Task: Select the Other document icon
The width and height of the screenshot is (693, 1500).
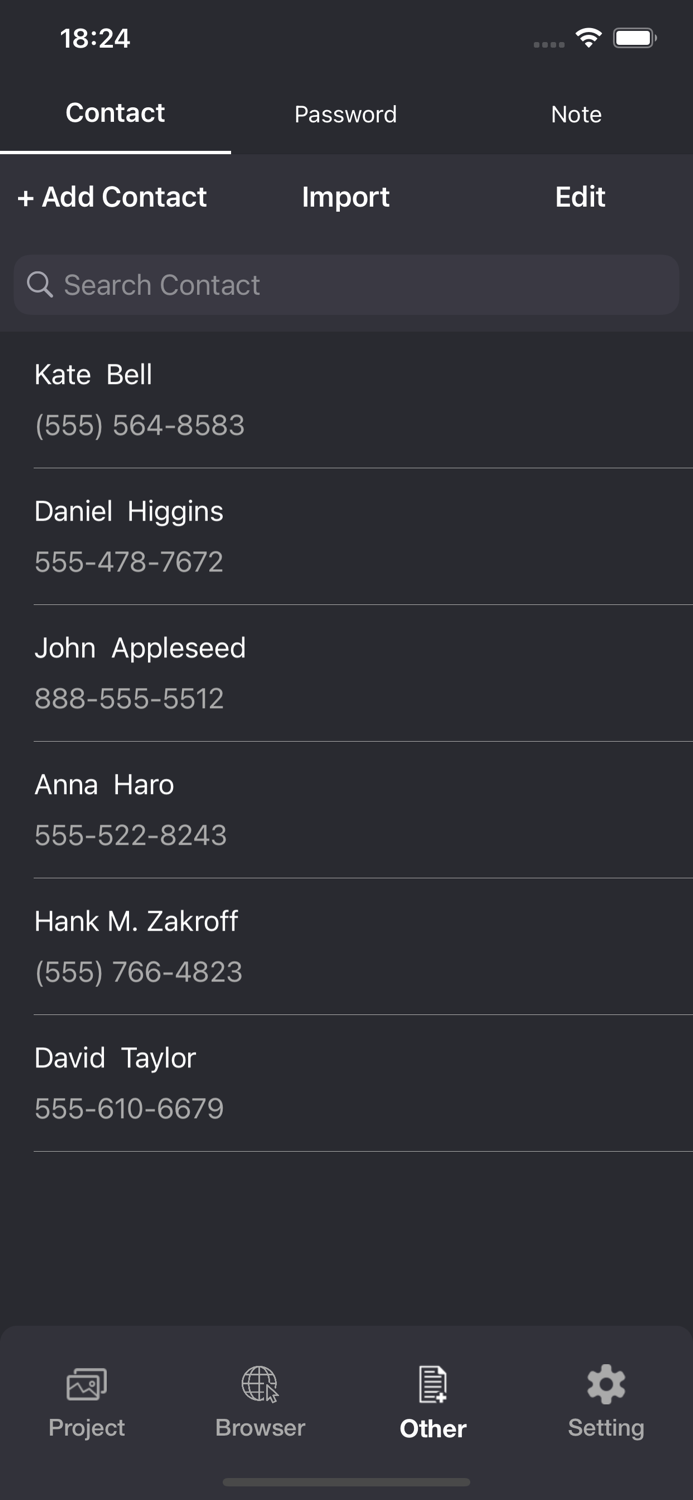Action: [433, 1385]
